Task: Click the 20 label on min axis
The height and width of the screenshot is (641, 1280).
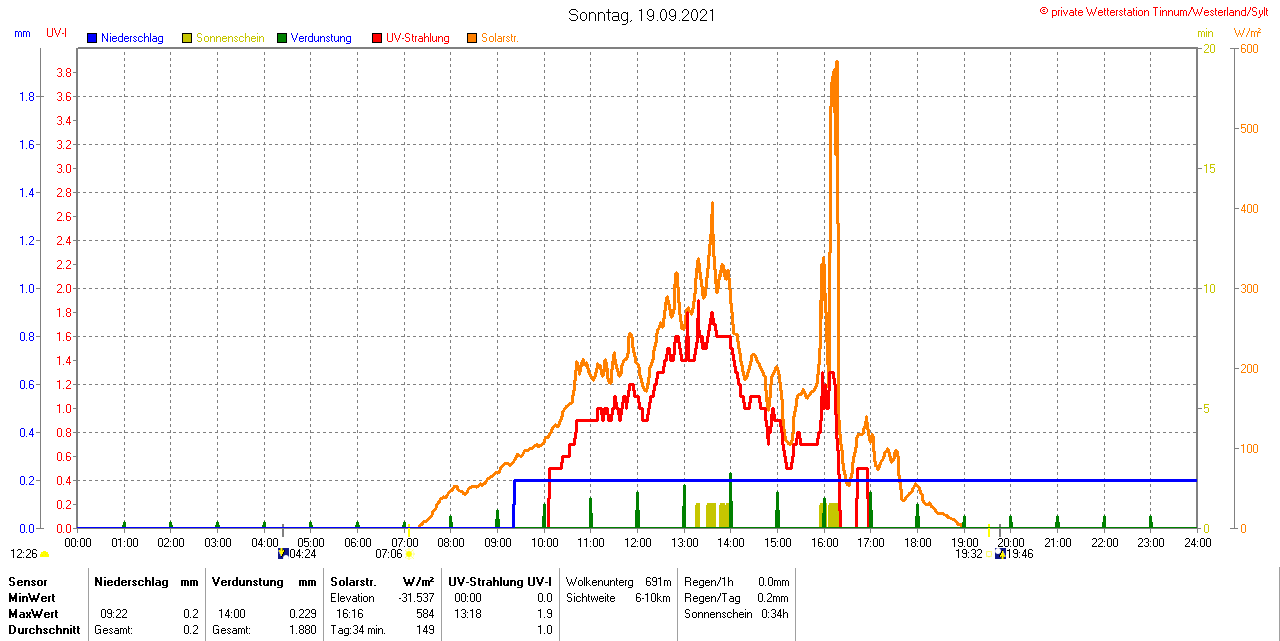Action: coord(1209,49)
